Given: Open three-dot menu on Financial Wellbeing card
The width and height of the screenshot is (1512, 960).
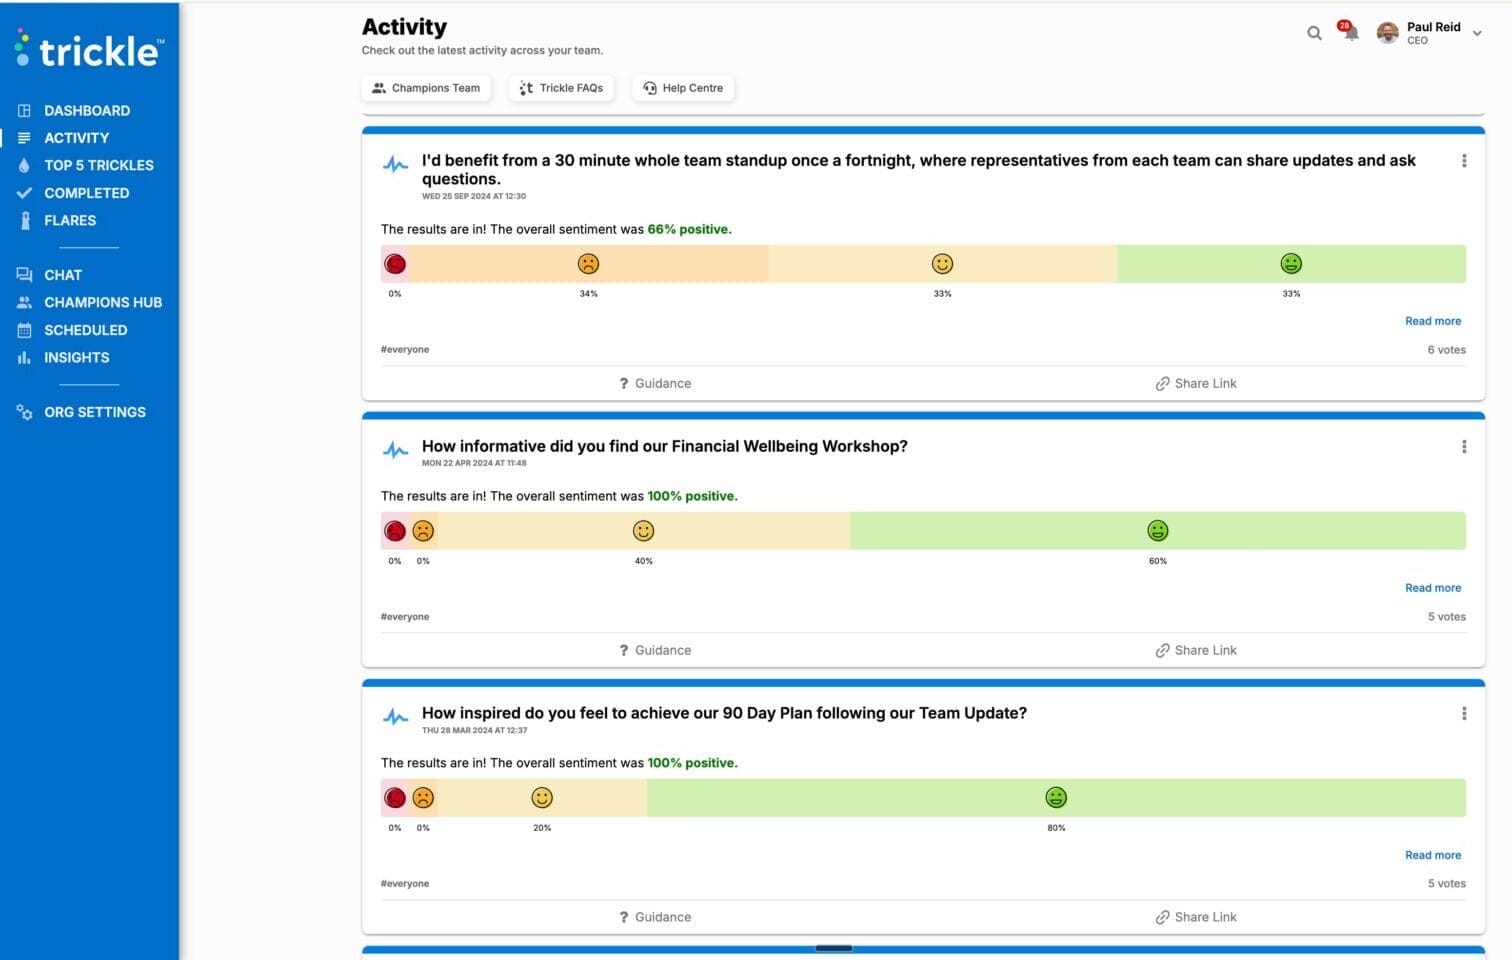Looking at the screenshot, I should pos(1464,447).
